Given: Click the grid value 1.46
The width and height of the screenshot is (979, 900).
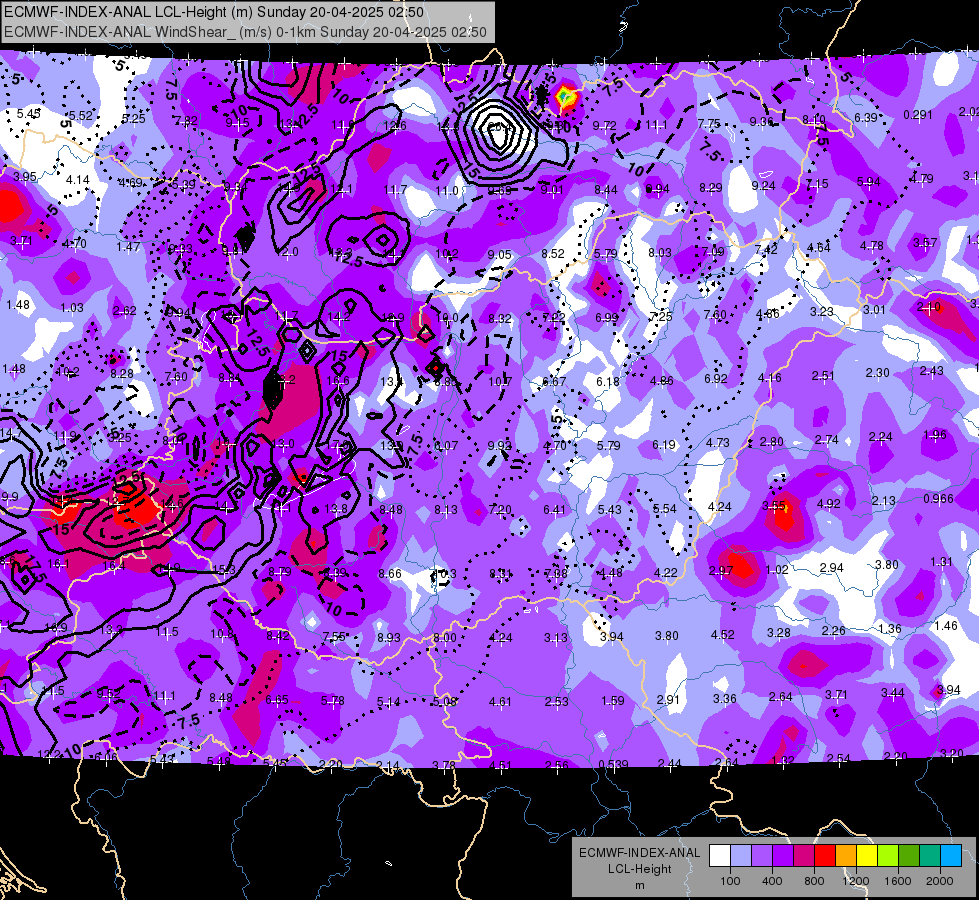Looking at the screenshot, I should tap(946, 625).
